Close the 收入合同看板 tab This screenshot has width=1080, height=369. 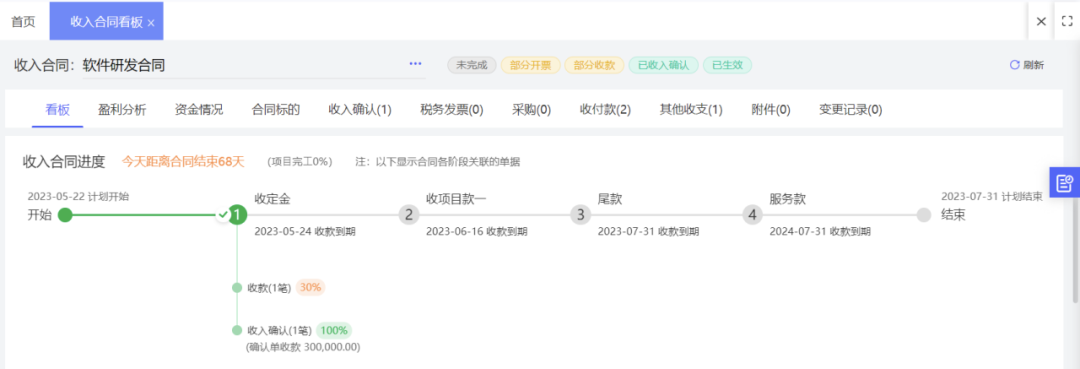[x=151, y=23]
